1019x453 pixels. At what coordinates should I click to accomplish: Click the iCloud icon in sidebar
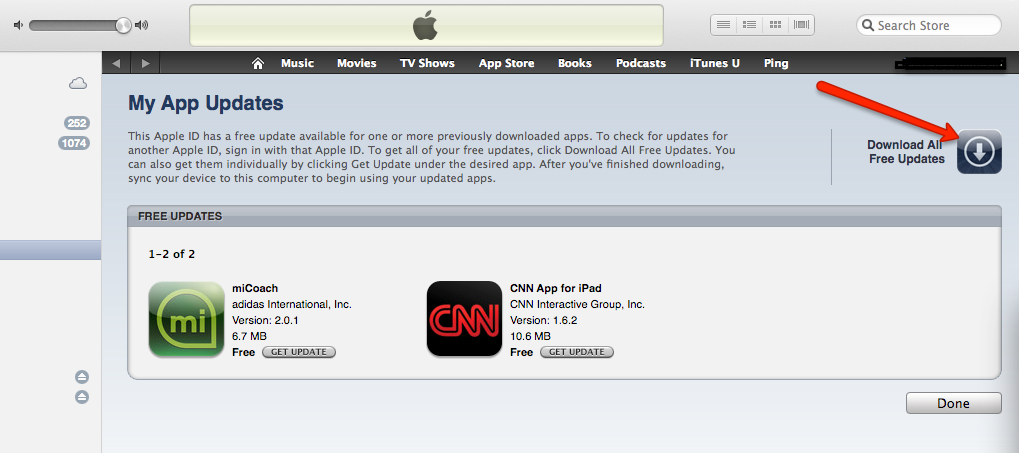(x=78, y=83)
